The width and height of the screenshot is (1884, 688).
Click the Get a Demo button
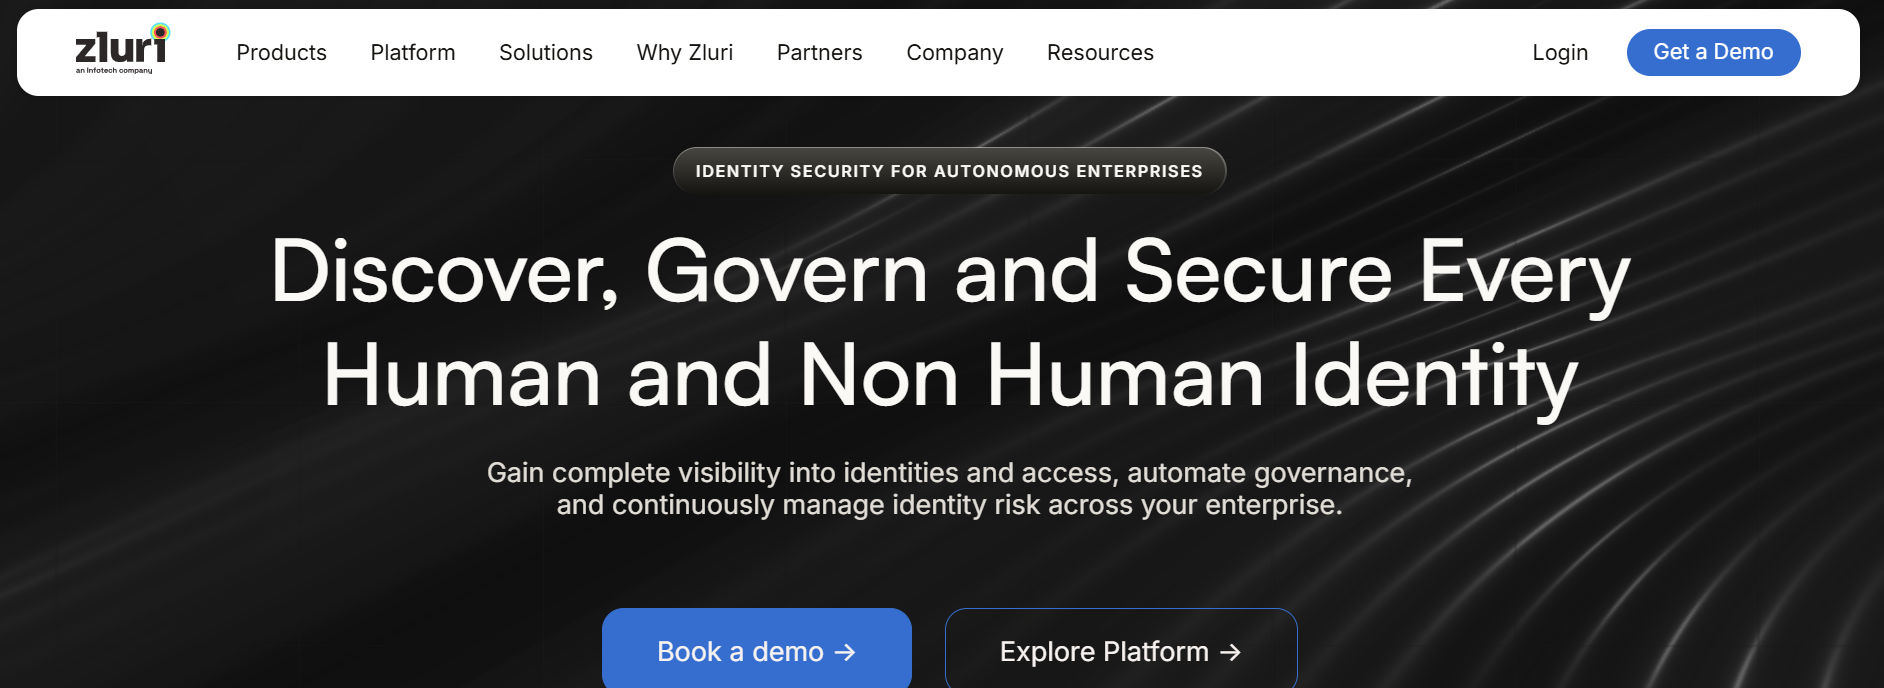pyautogui.click(x=1713, y=52)
